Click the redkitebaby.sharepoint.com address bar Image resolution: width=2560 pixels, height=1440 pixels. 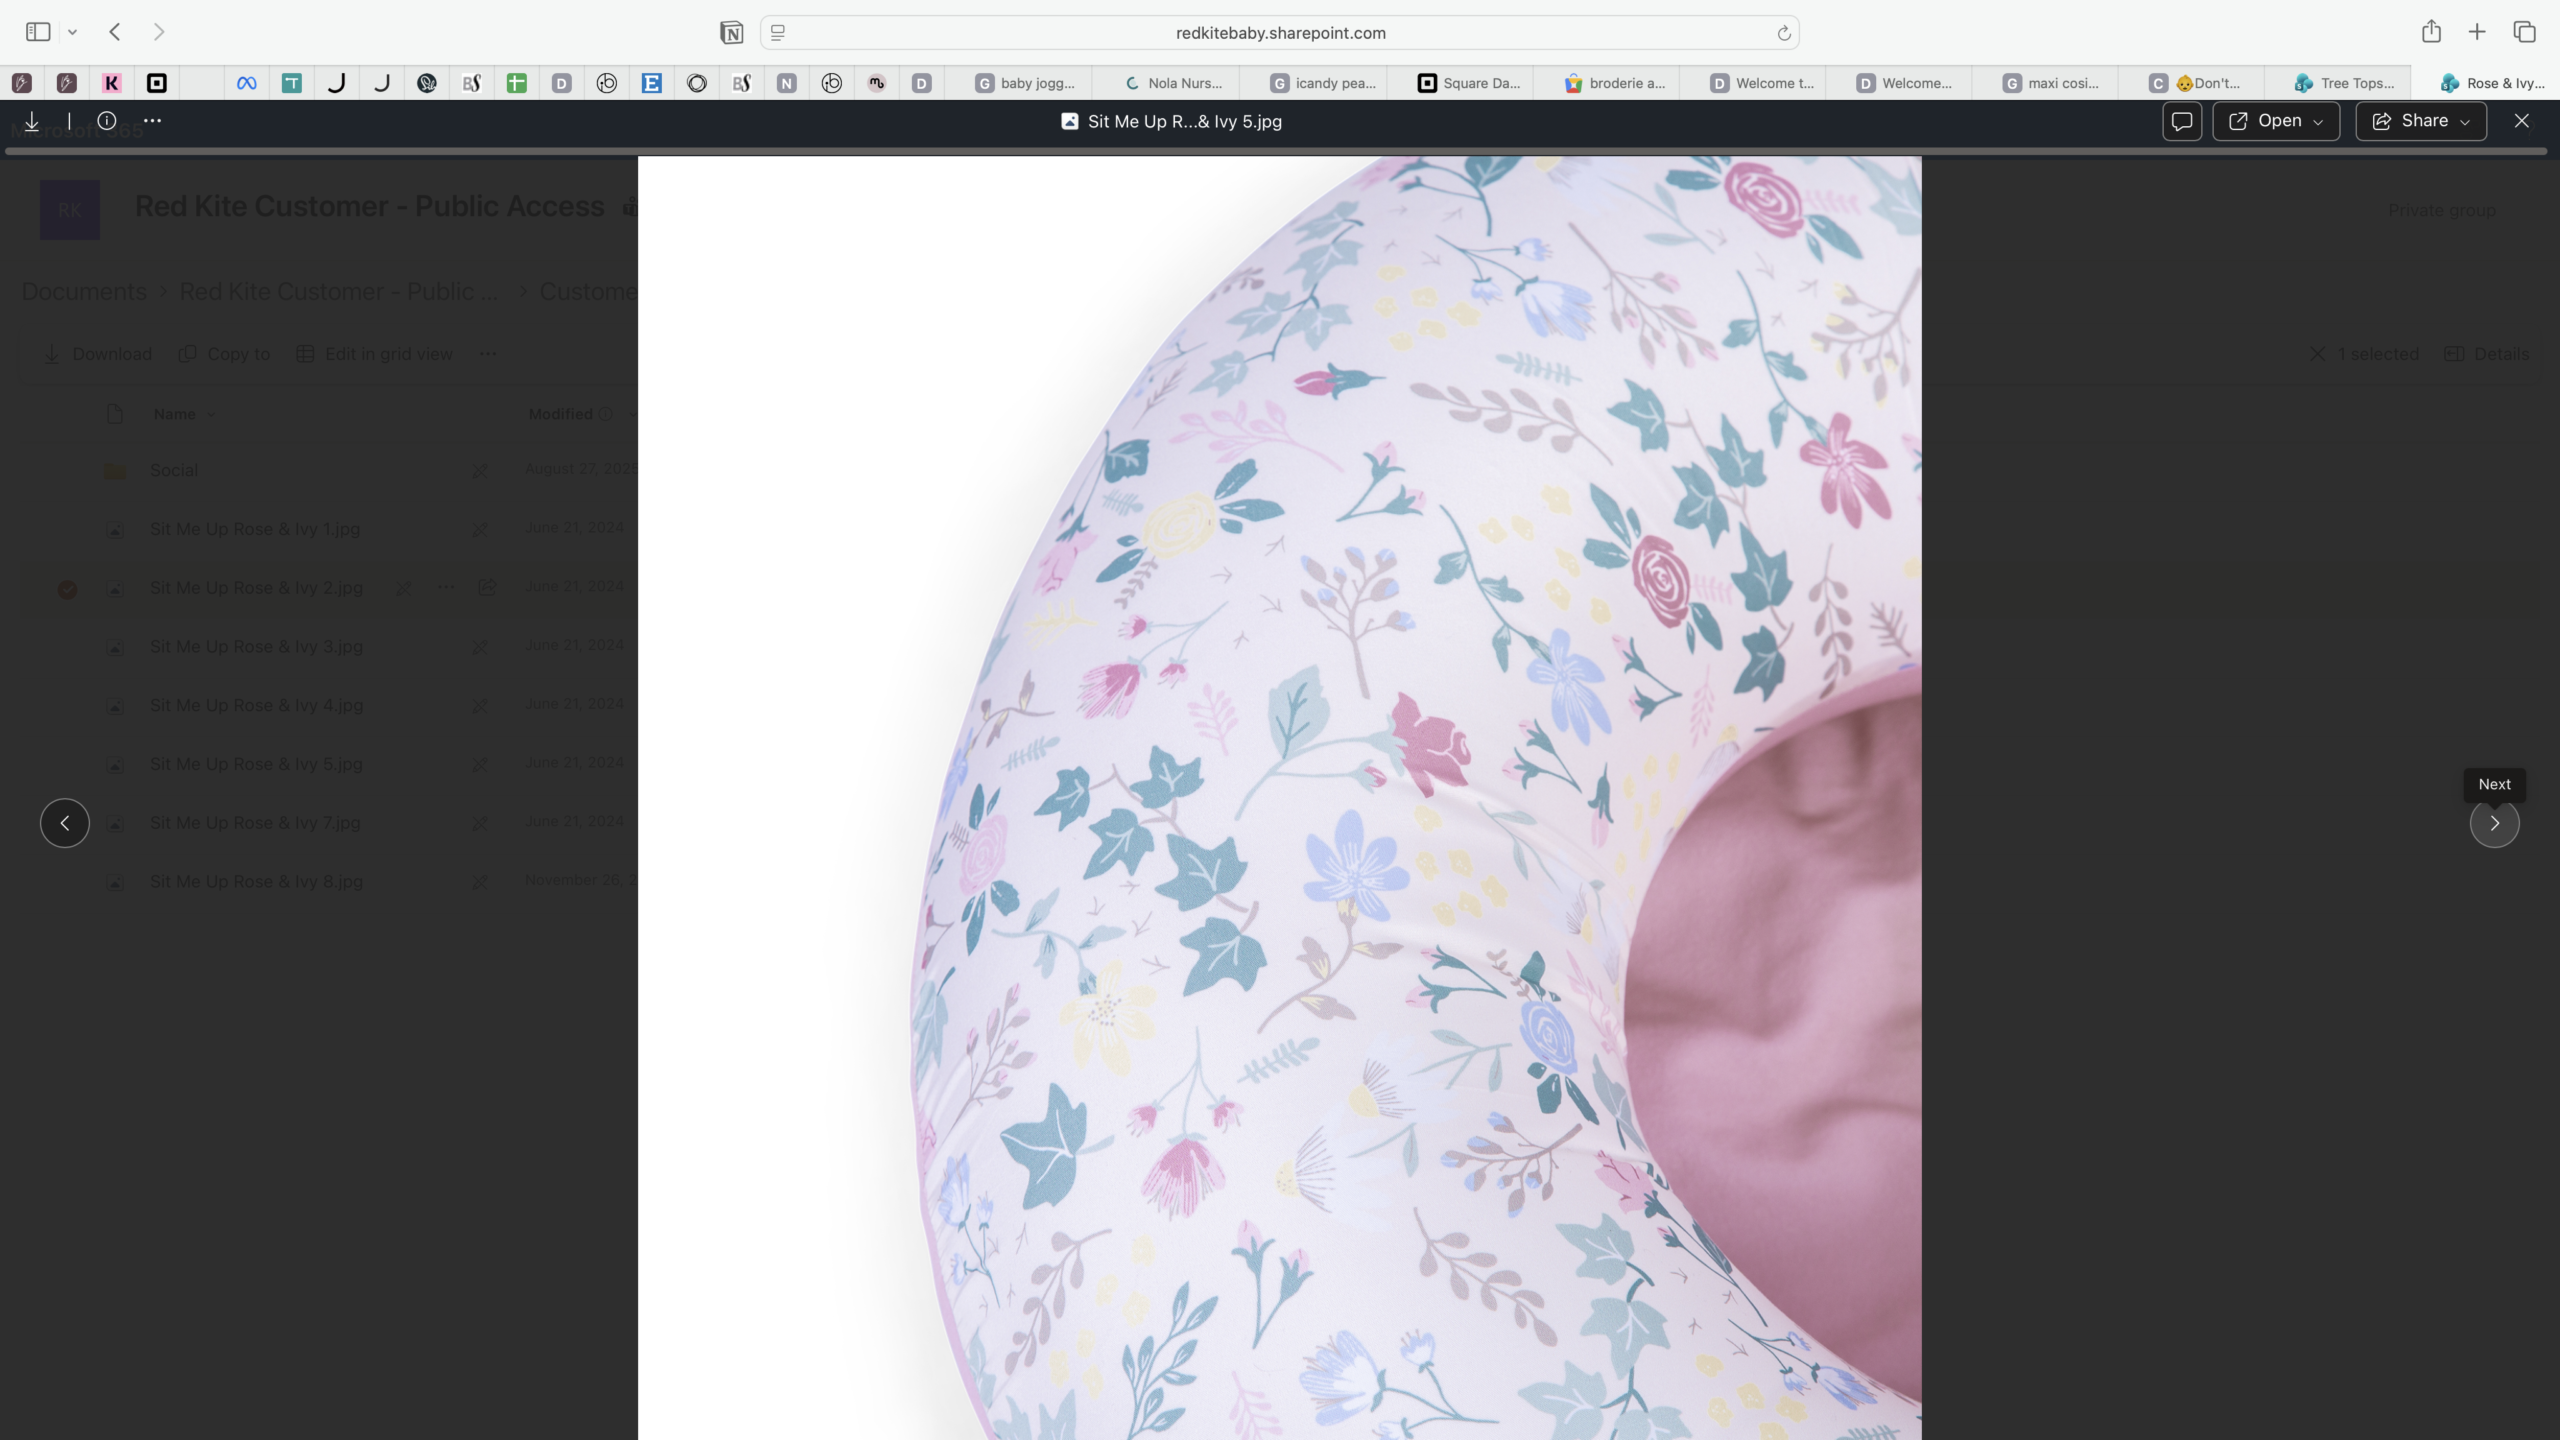1280,33
